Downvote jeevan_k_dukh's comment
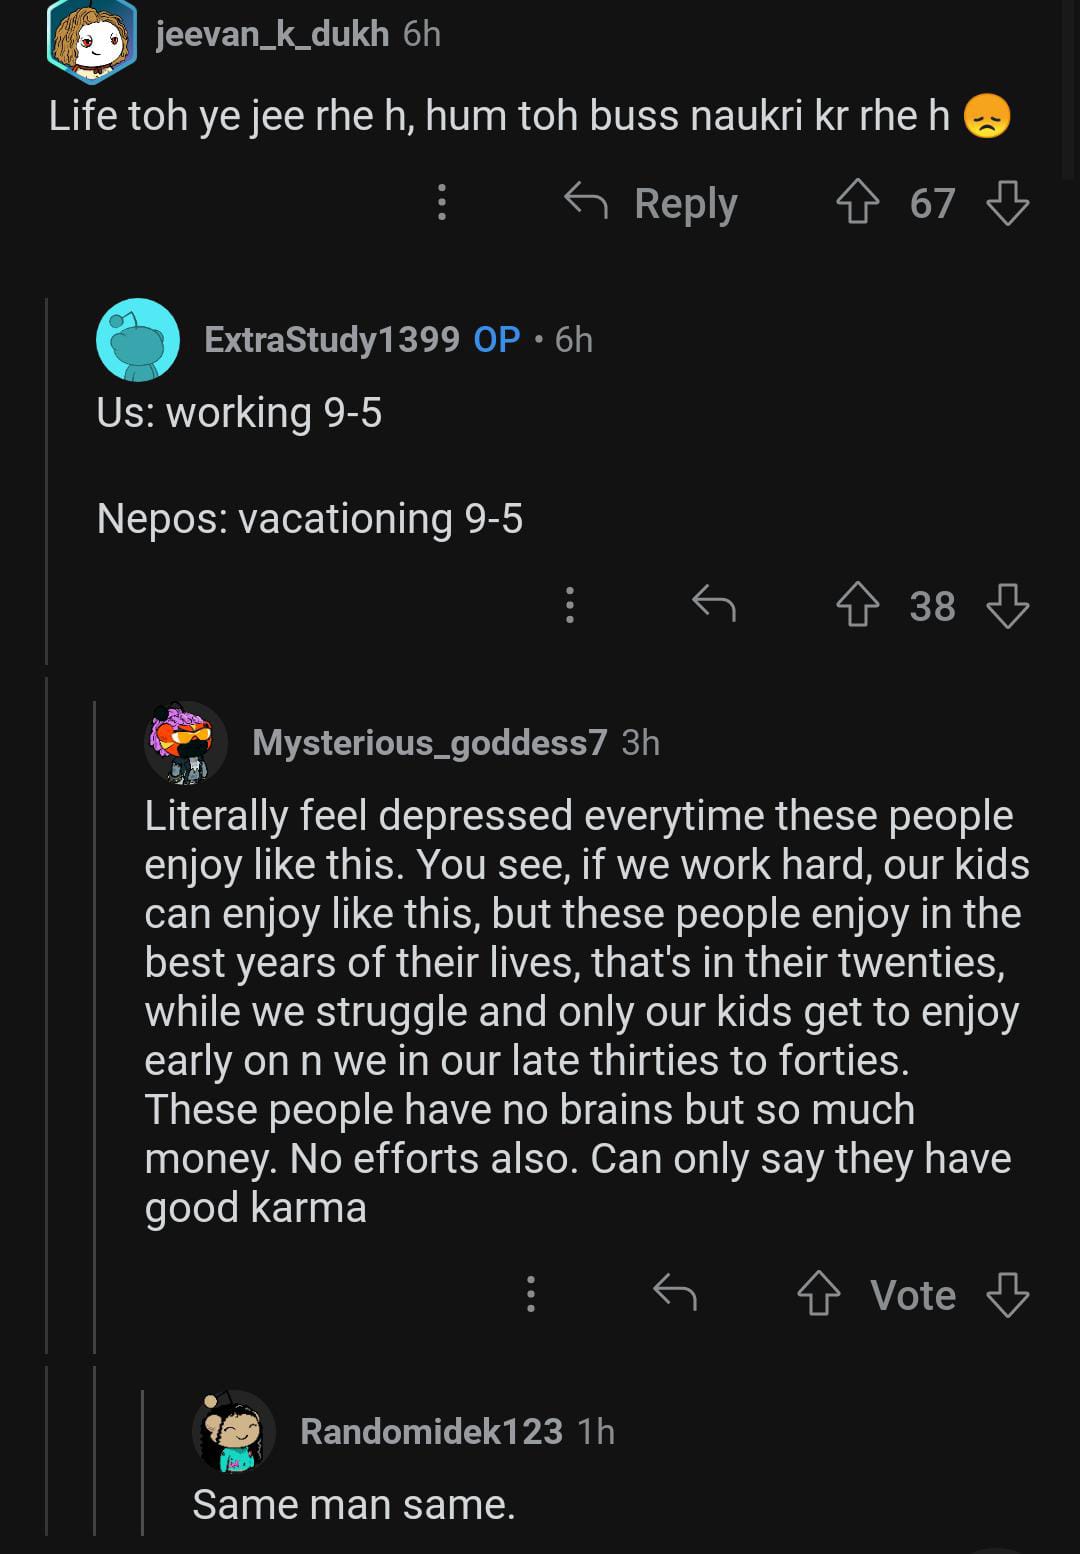This screenshot has height=1554, width=1080. (1007, 203)
